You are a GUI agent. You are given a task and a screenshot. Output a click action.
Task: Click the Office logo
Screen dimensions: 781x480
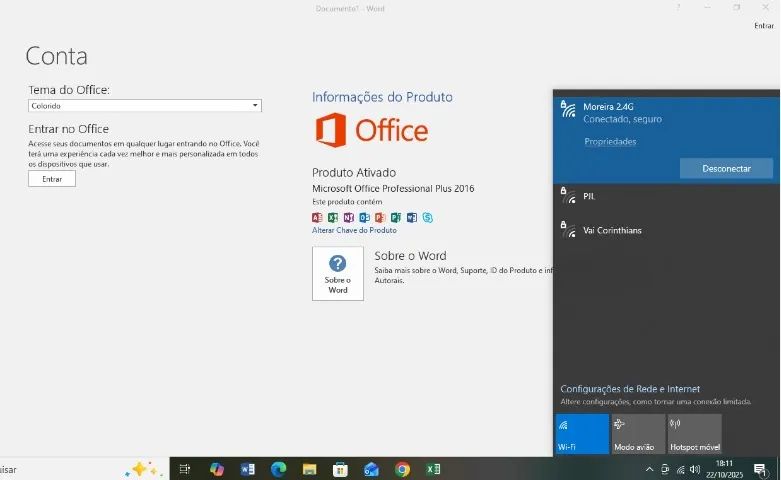(372, 130)
